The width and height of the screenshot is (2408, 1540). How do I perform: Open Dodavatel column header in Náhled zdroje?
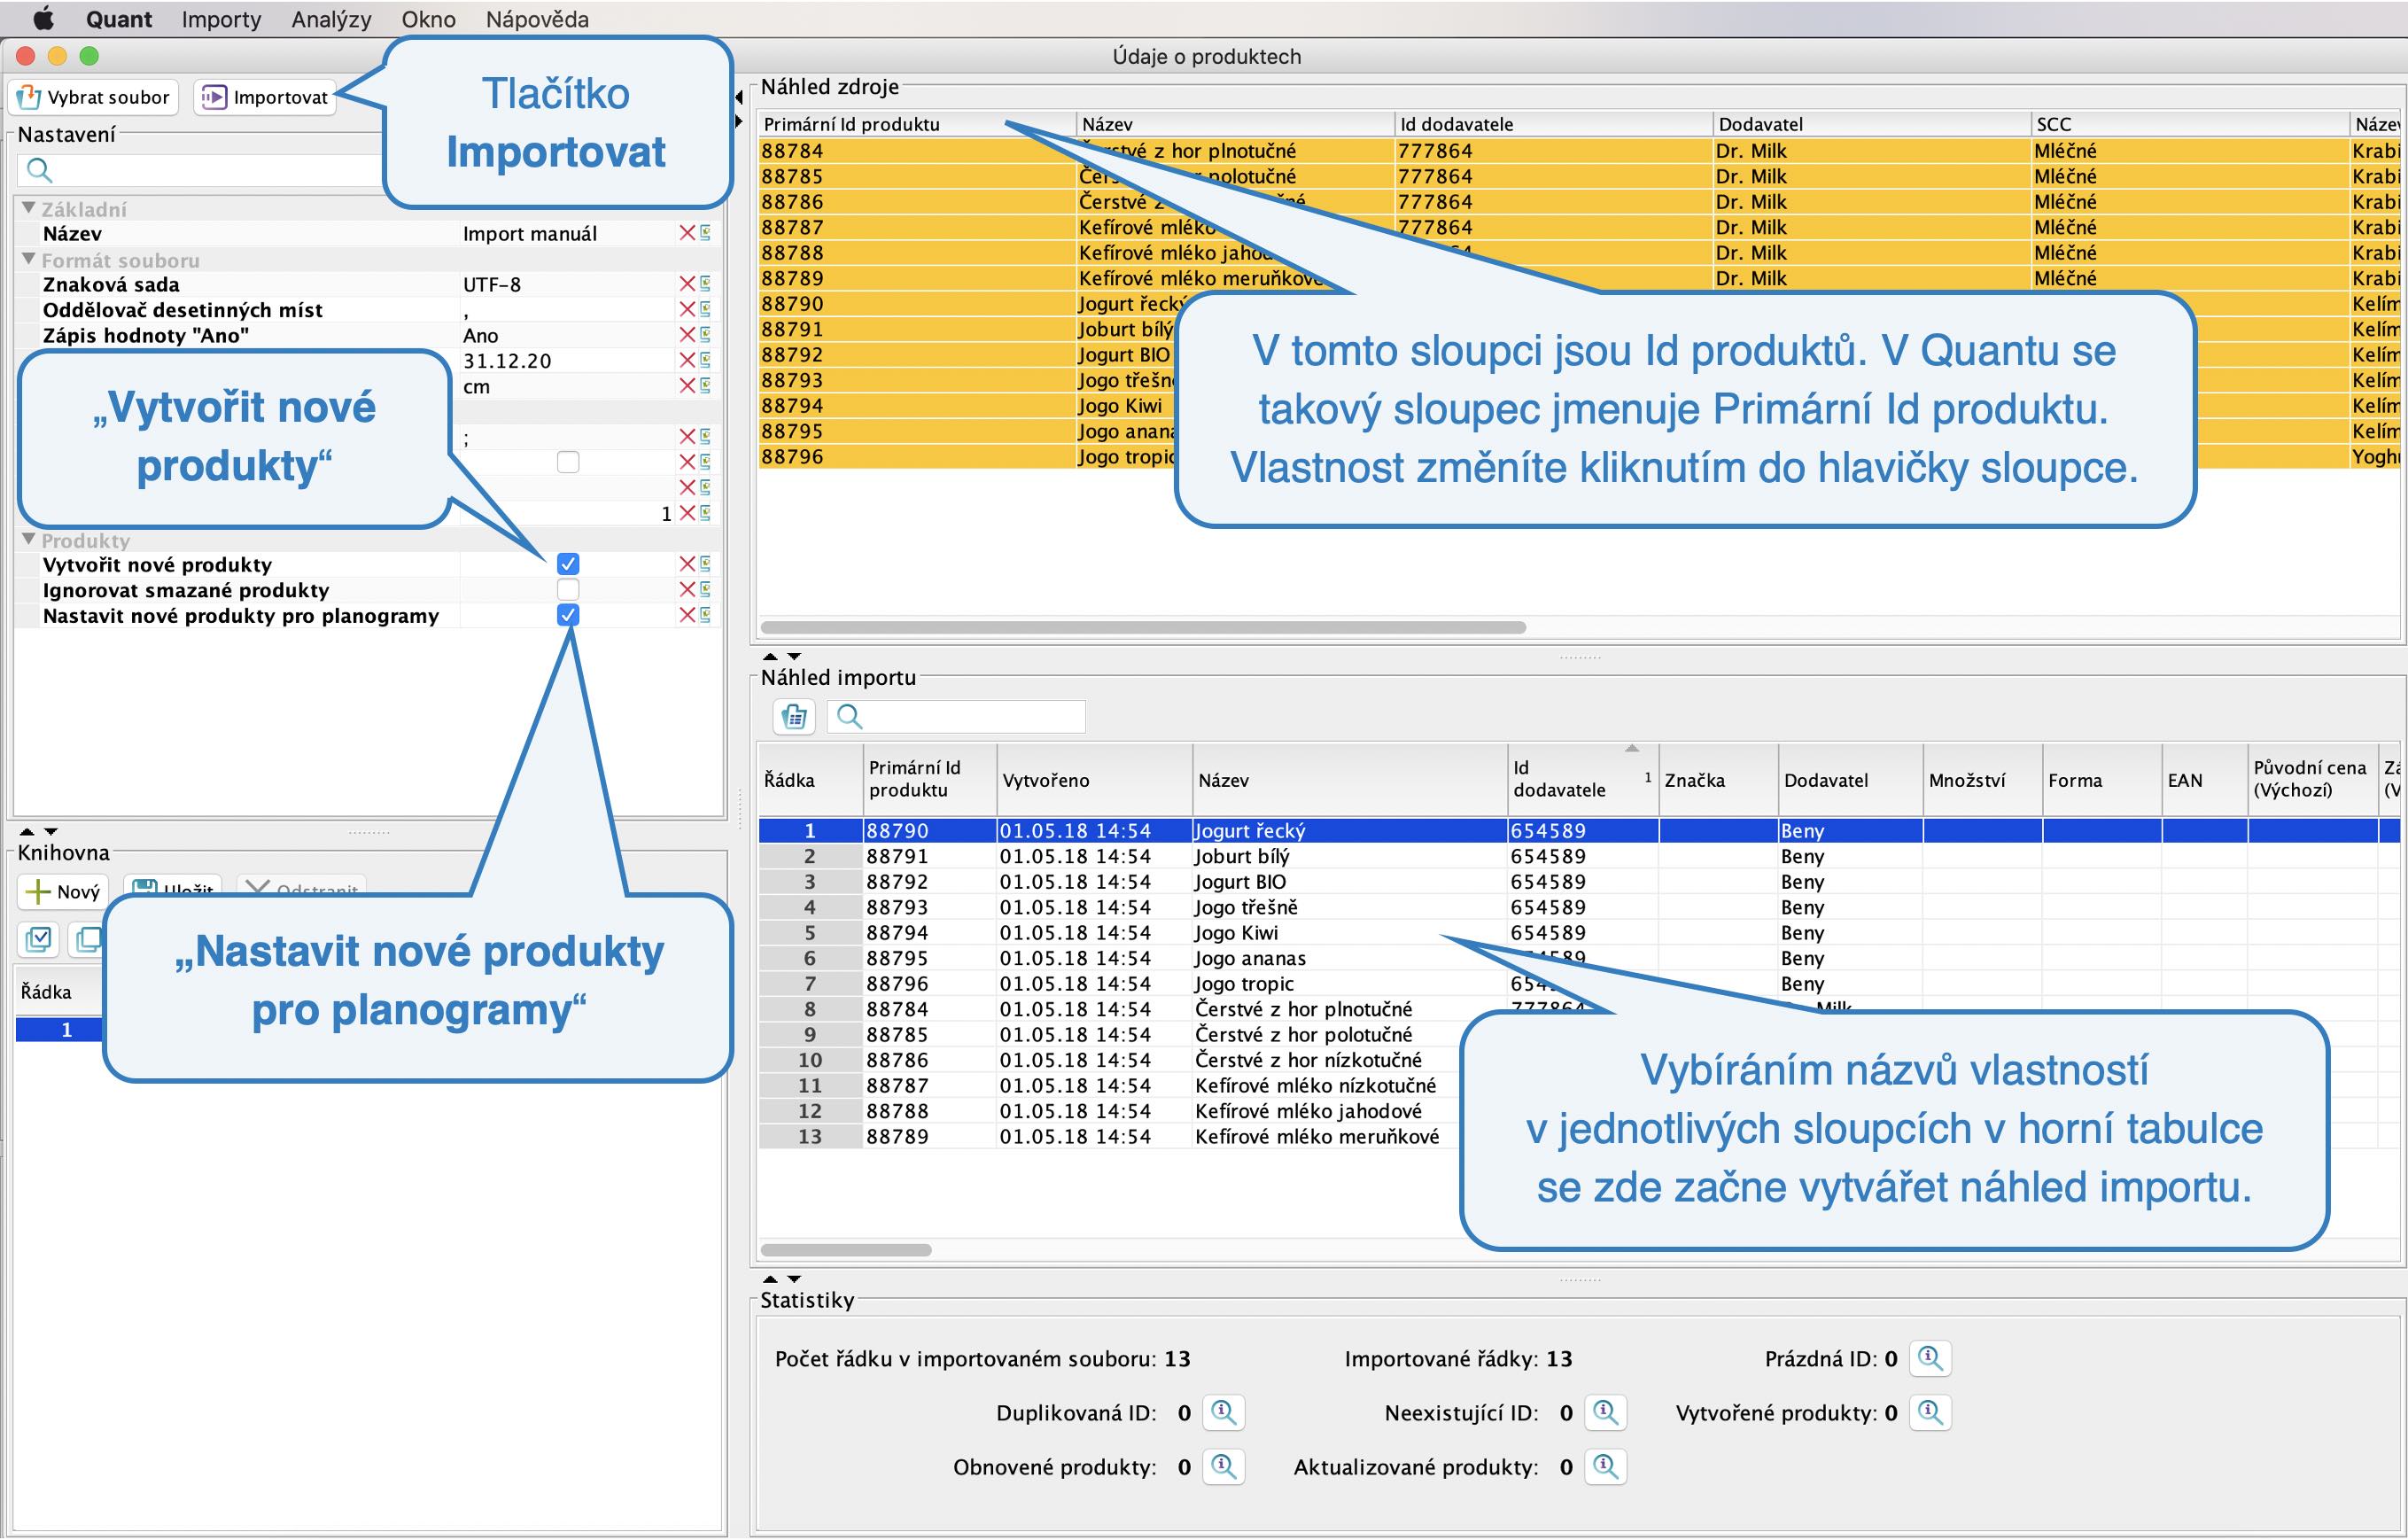click(1871, 124)
